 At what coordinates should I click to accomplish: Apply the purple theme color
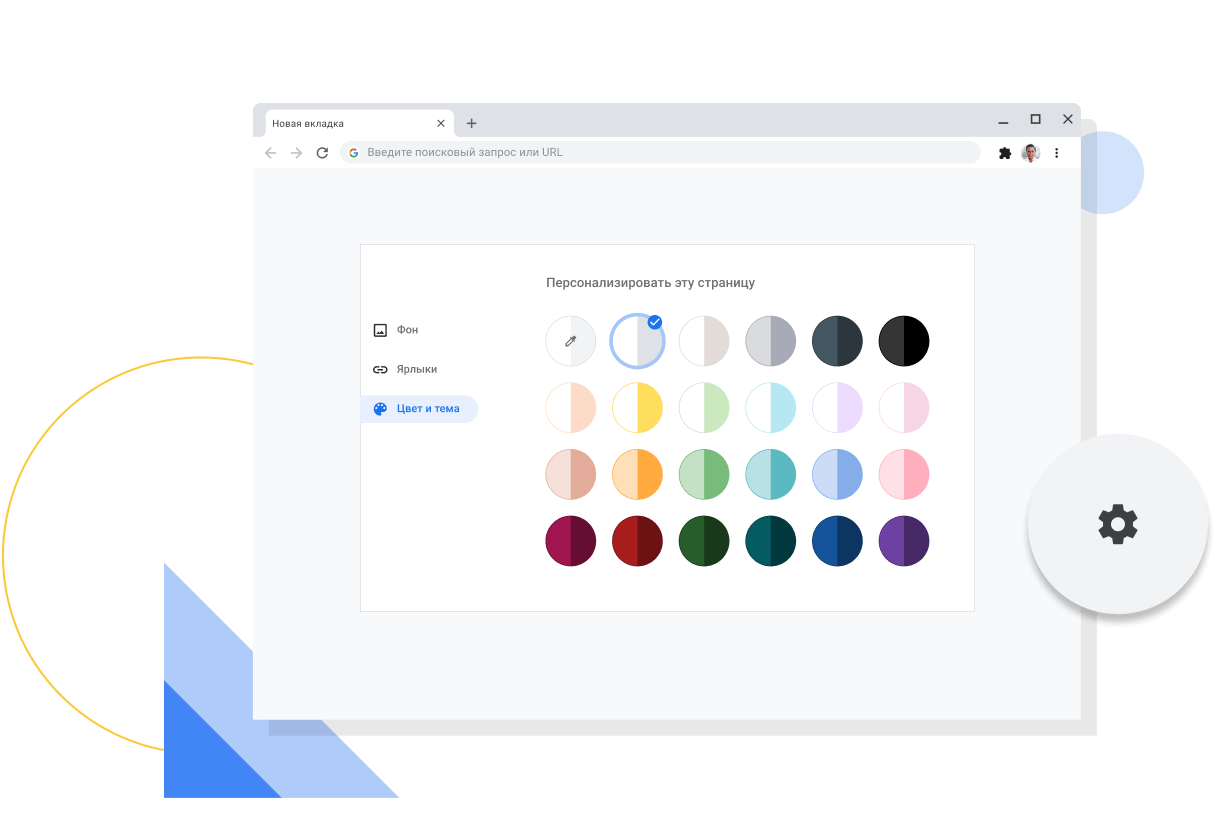[904, 541]
